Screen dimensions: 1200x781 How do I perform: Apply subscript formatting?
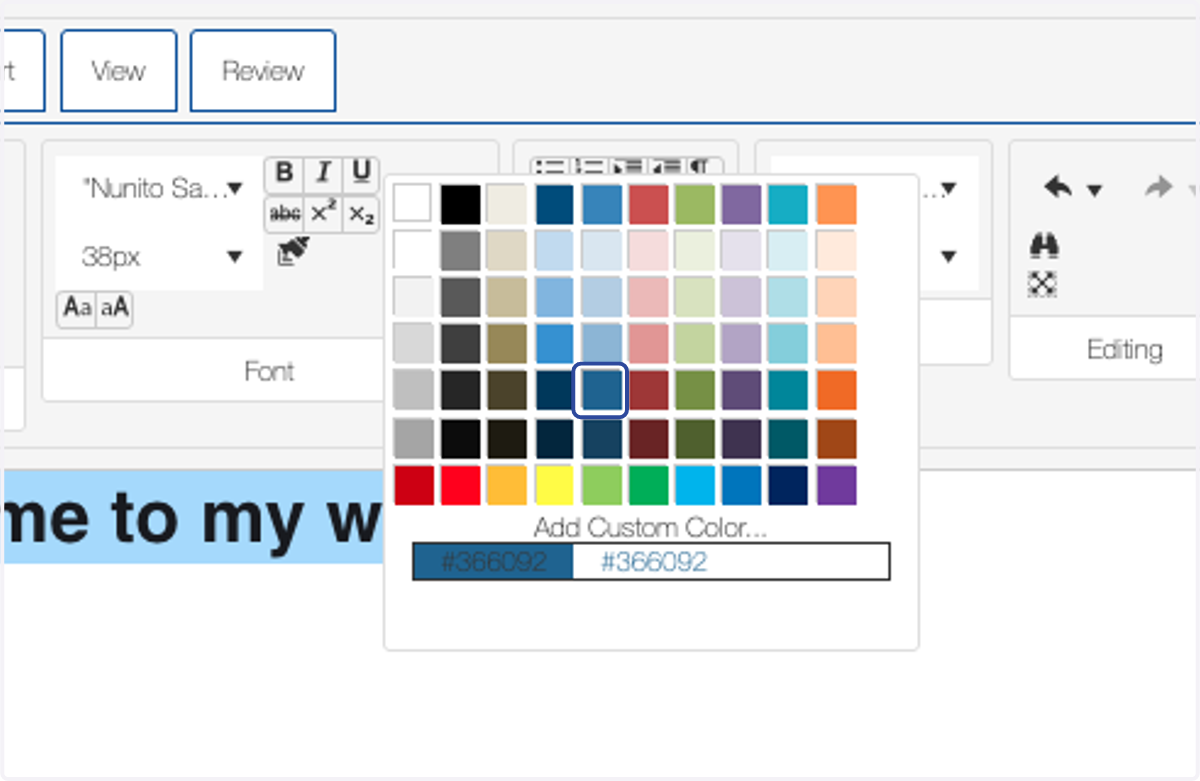point(361,214)
